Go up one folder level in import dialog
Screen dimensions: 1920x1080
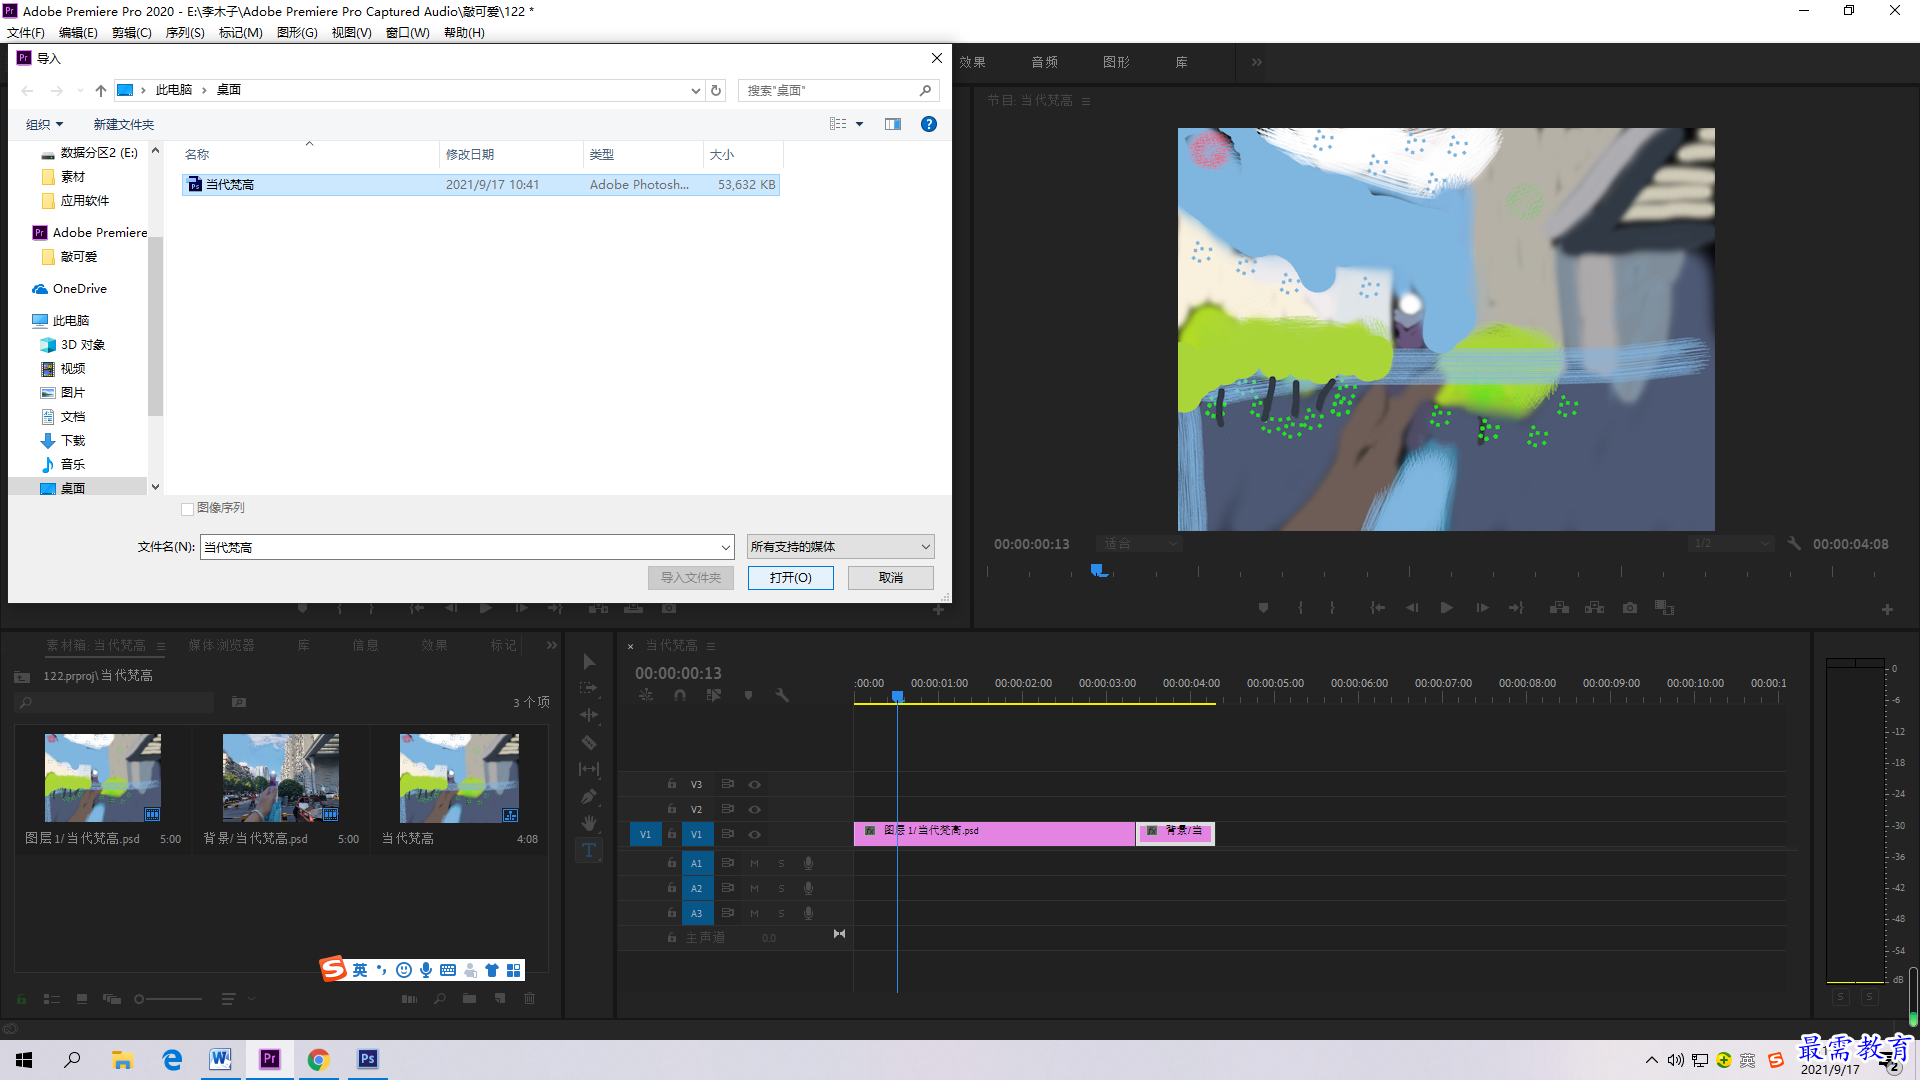click(x=101, y=90)
